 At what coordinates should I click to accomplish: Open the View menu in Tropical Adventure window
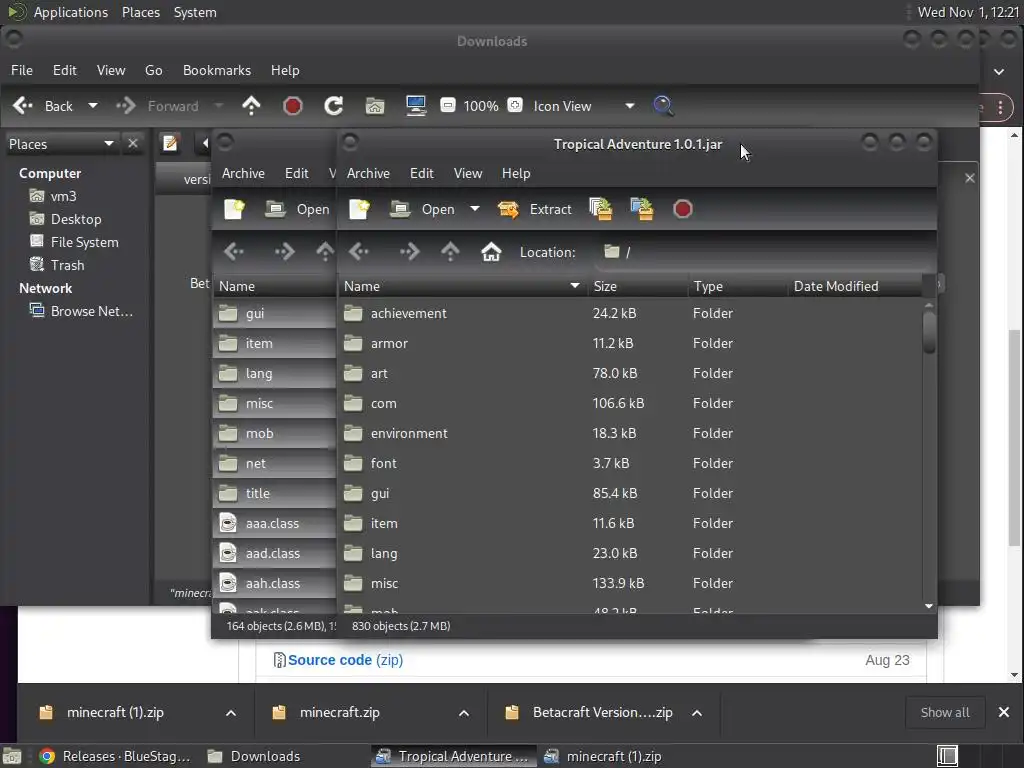coord(468,173)
